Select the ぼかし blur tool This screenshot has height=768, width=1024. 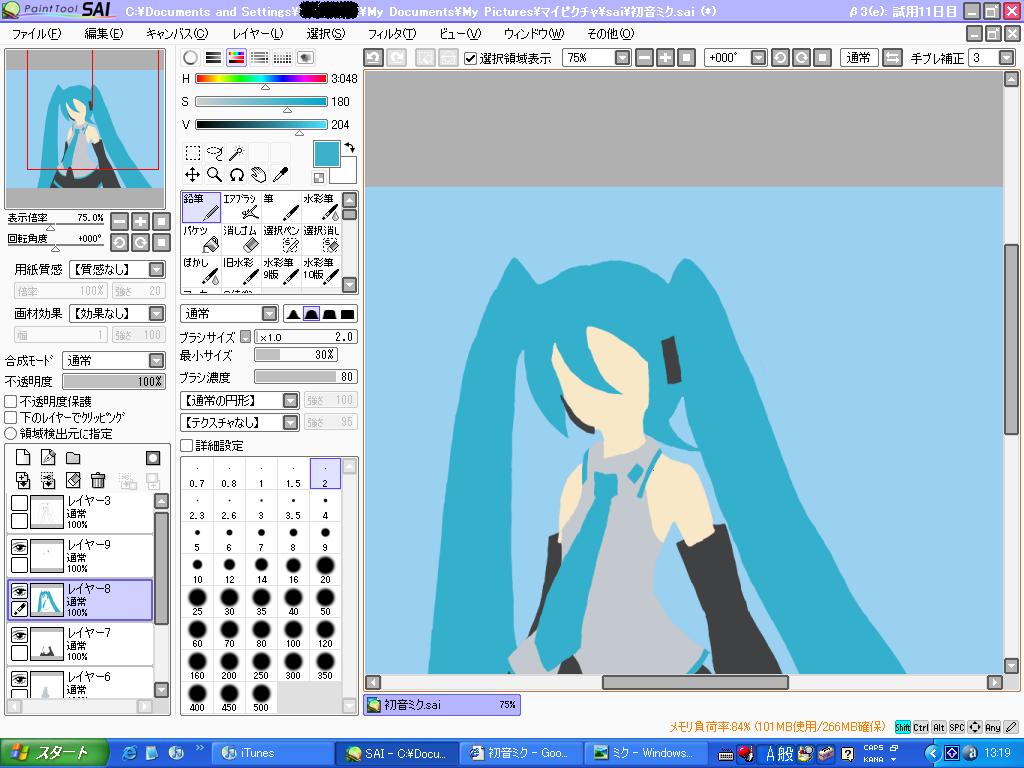click(201, 271)
